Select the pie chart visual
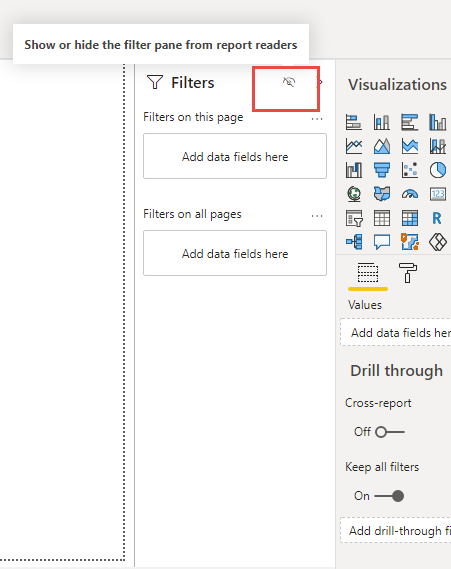Viewport: 451px width, 569px height. 438,170
